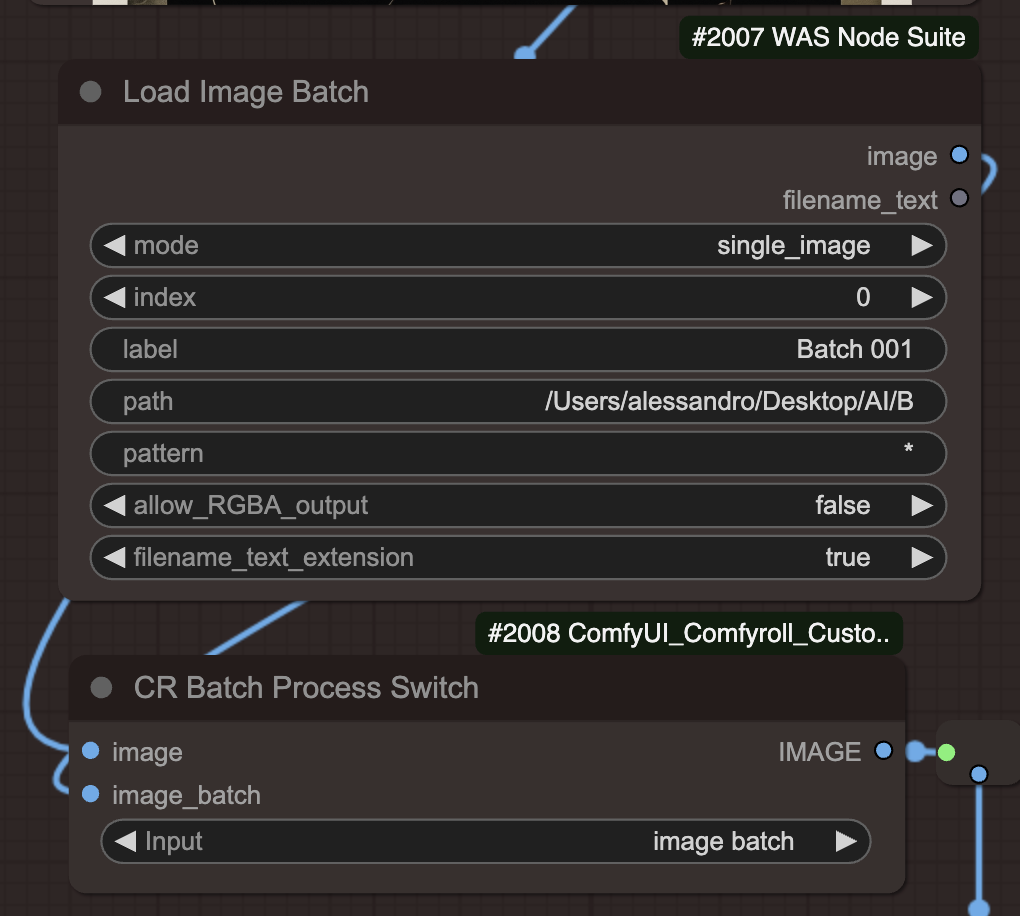Image resolution: width=1020 pixels, height=916 pixels.
Task: Click the IMAGE output socket of CR Batch Process Switch
Action: coord(883,751)
